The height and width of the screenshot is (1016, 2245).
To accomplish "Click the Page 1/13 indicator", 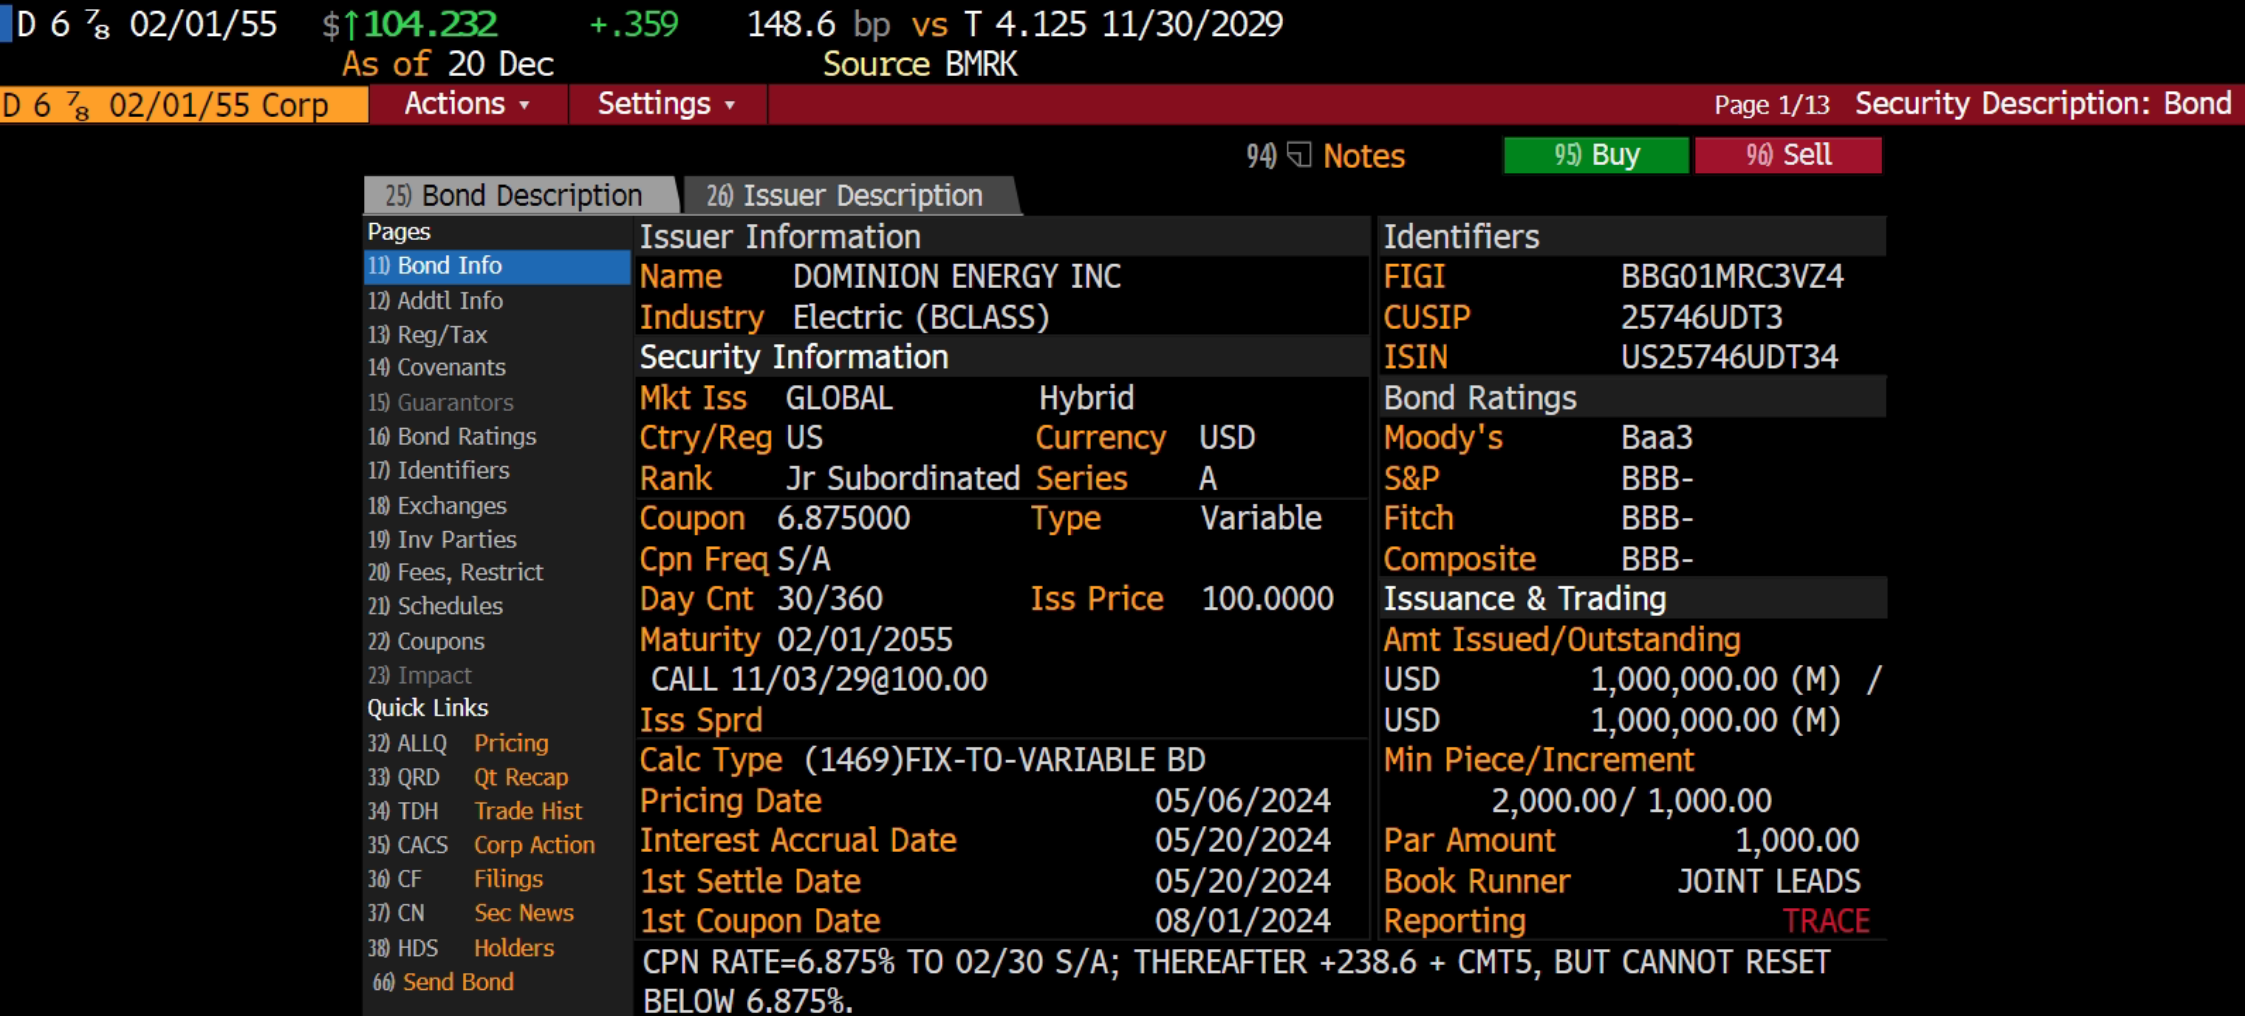I will 1772,105.
